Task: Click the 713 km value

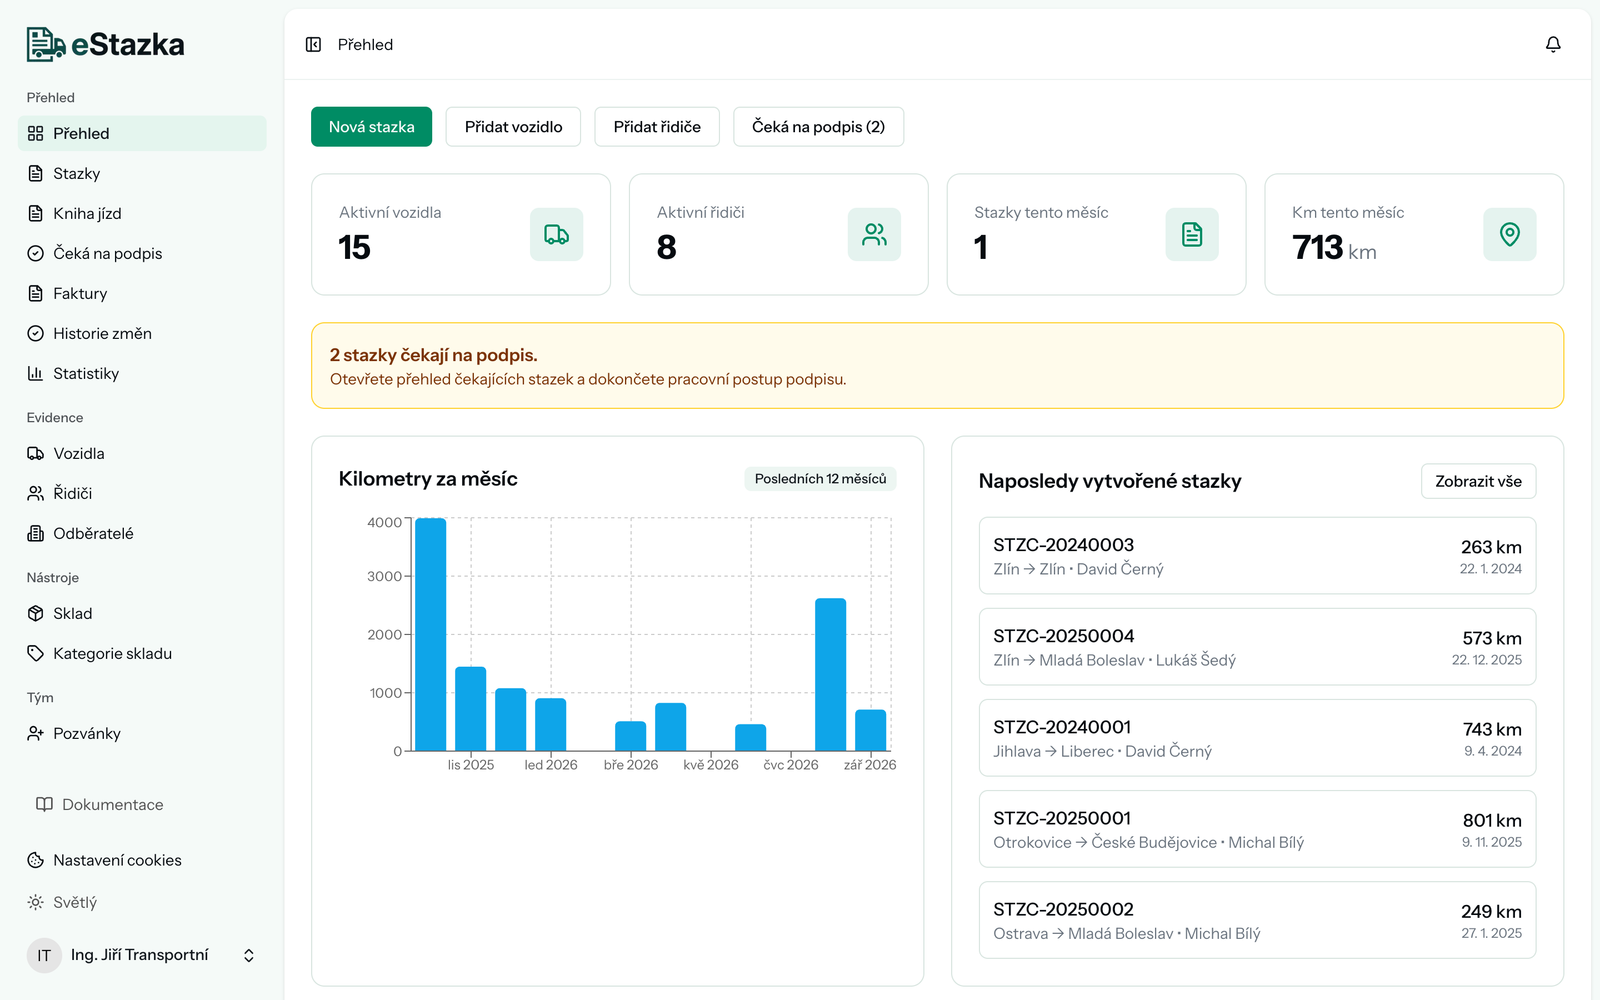Action: [1334, 247]
